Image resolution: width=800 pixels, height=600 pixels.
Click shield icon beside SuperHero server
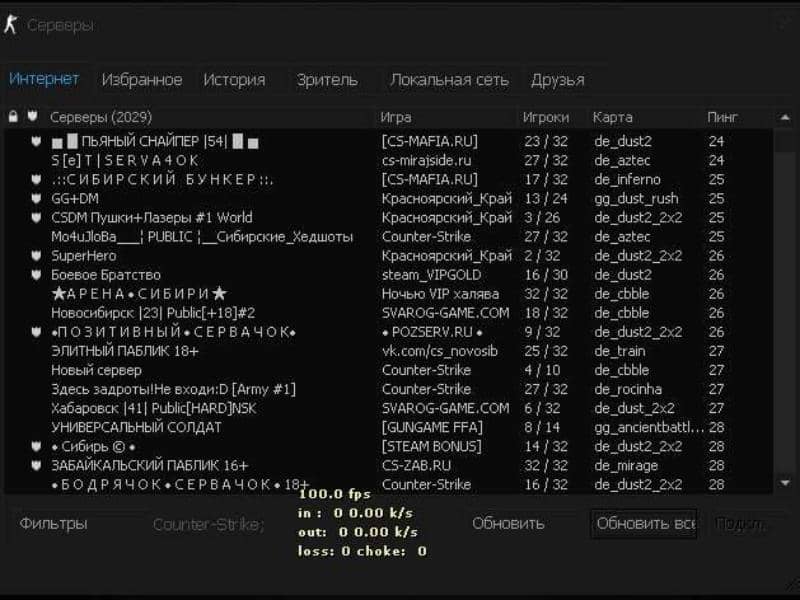36,255
